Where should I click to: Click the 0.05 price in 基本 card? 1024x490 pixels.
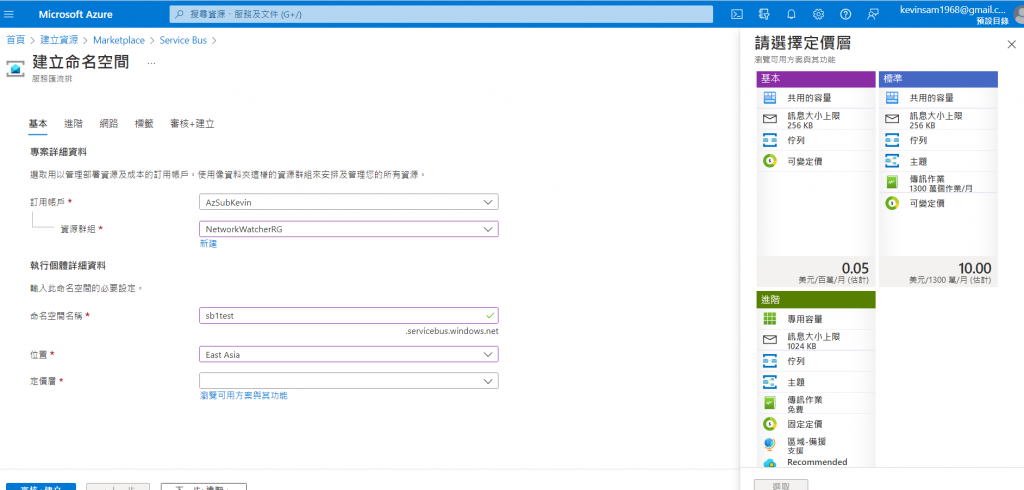[x=855, y=268]
